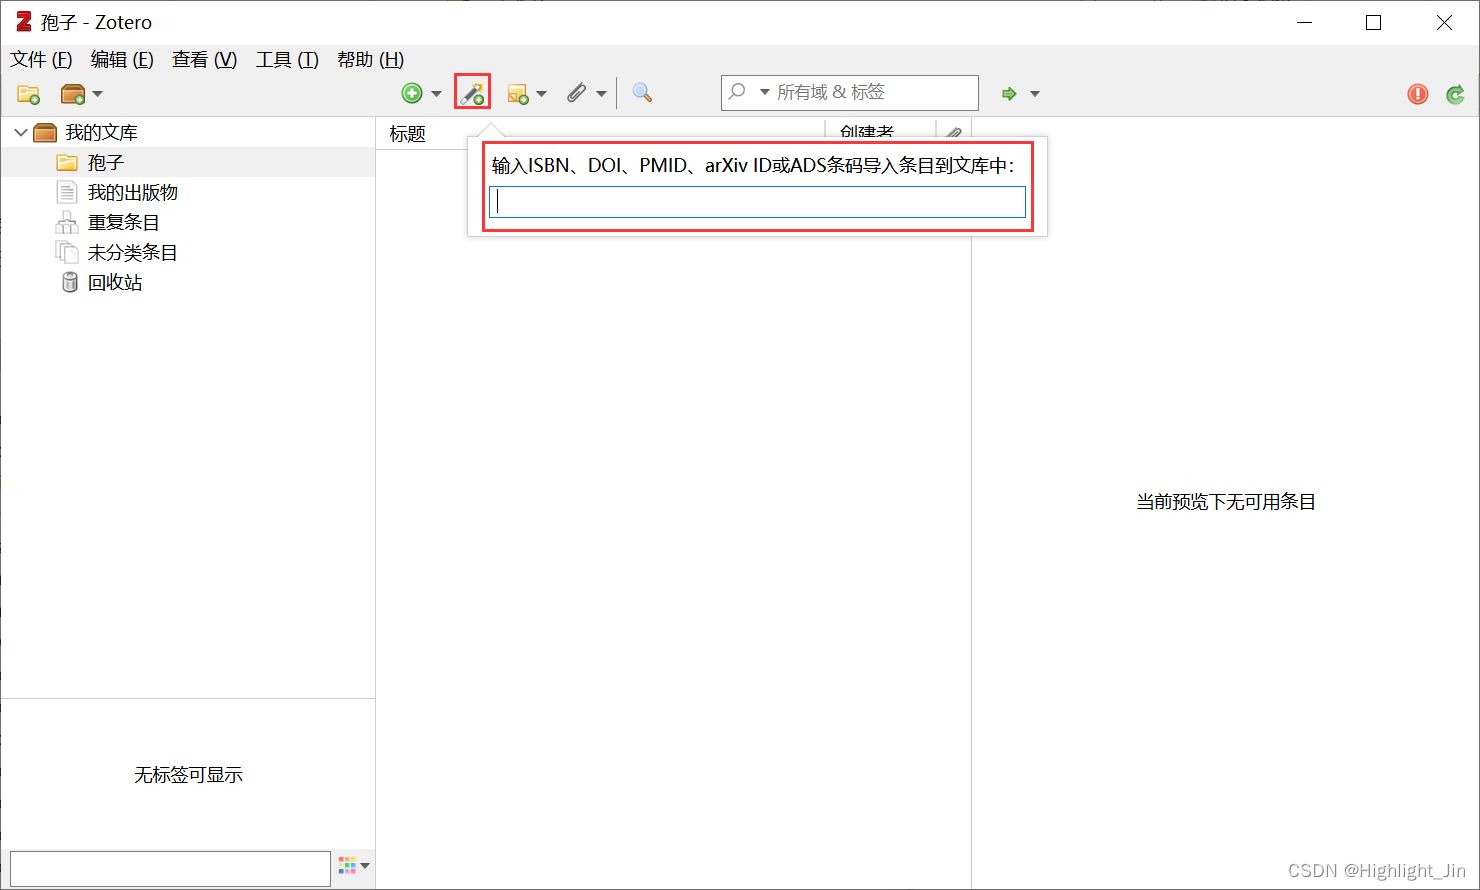Open the 回收站 trash

pos(114,282)
